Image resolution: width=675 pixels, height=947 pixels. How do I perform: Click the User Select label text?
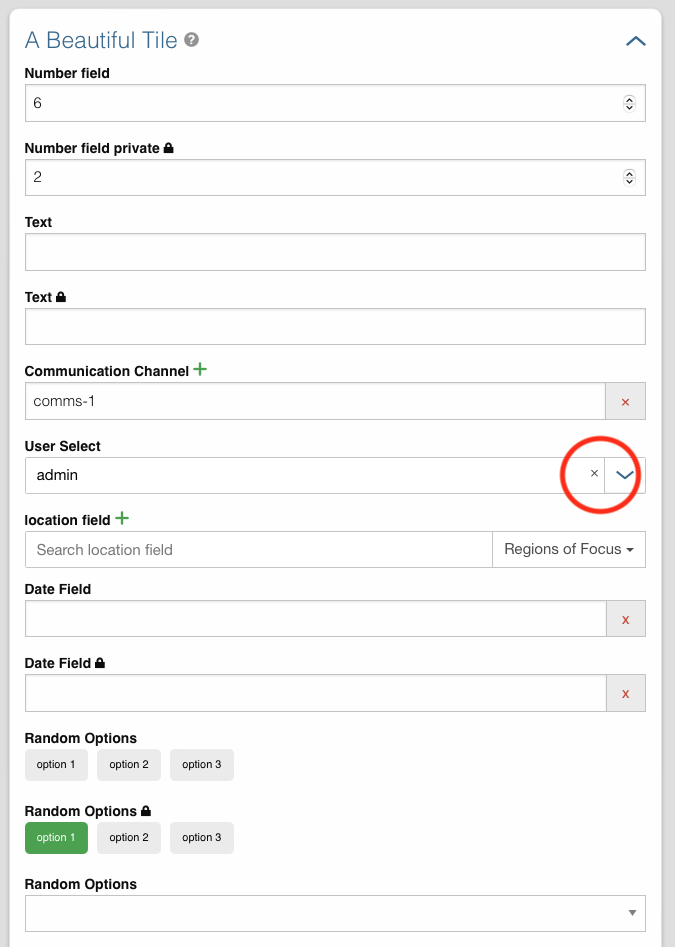tap(62, 446)
